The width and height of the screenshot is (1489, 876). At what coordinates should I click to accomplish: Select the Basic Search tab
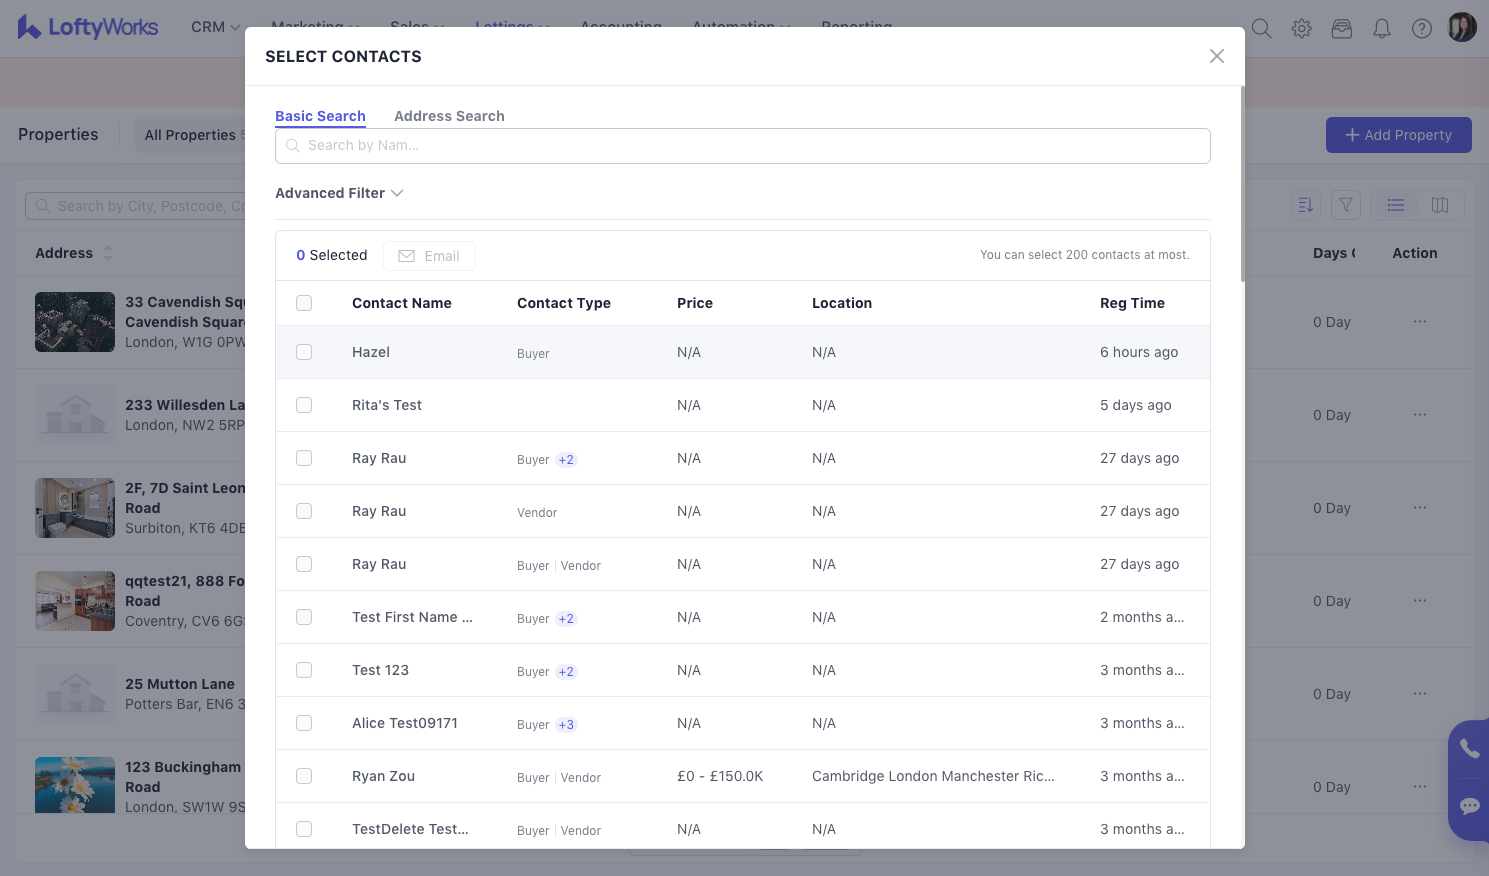point(320,116)
